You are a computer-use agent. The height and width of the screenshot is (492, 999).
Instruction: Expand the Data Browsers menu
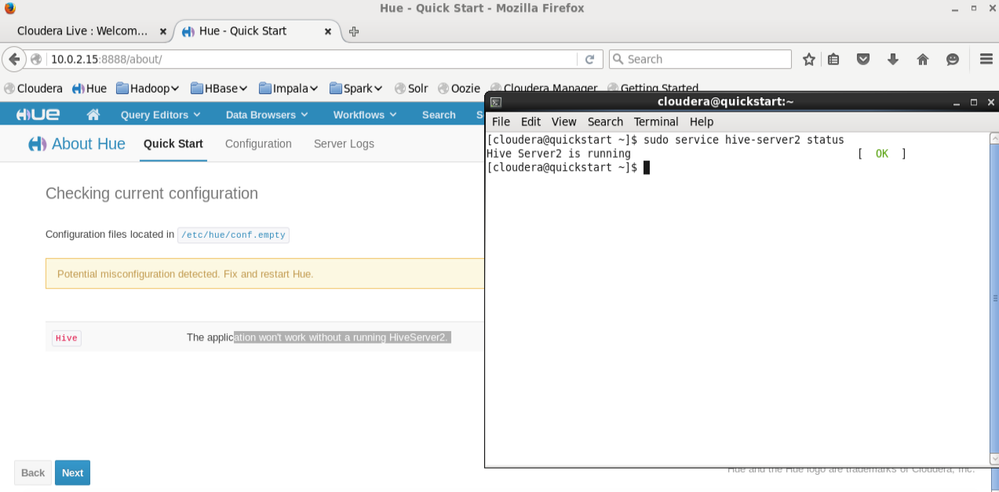[267, 115]
